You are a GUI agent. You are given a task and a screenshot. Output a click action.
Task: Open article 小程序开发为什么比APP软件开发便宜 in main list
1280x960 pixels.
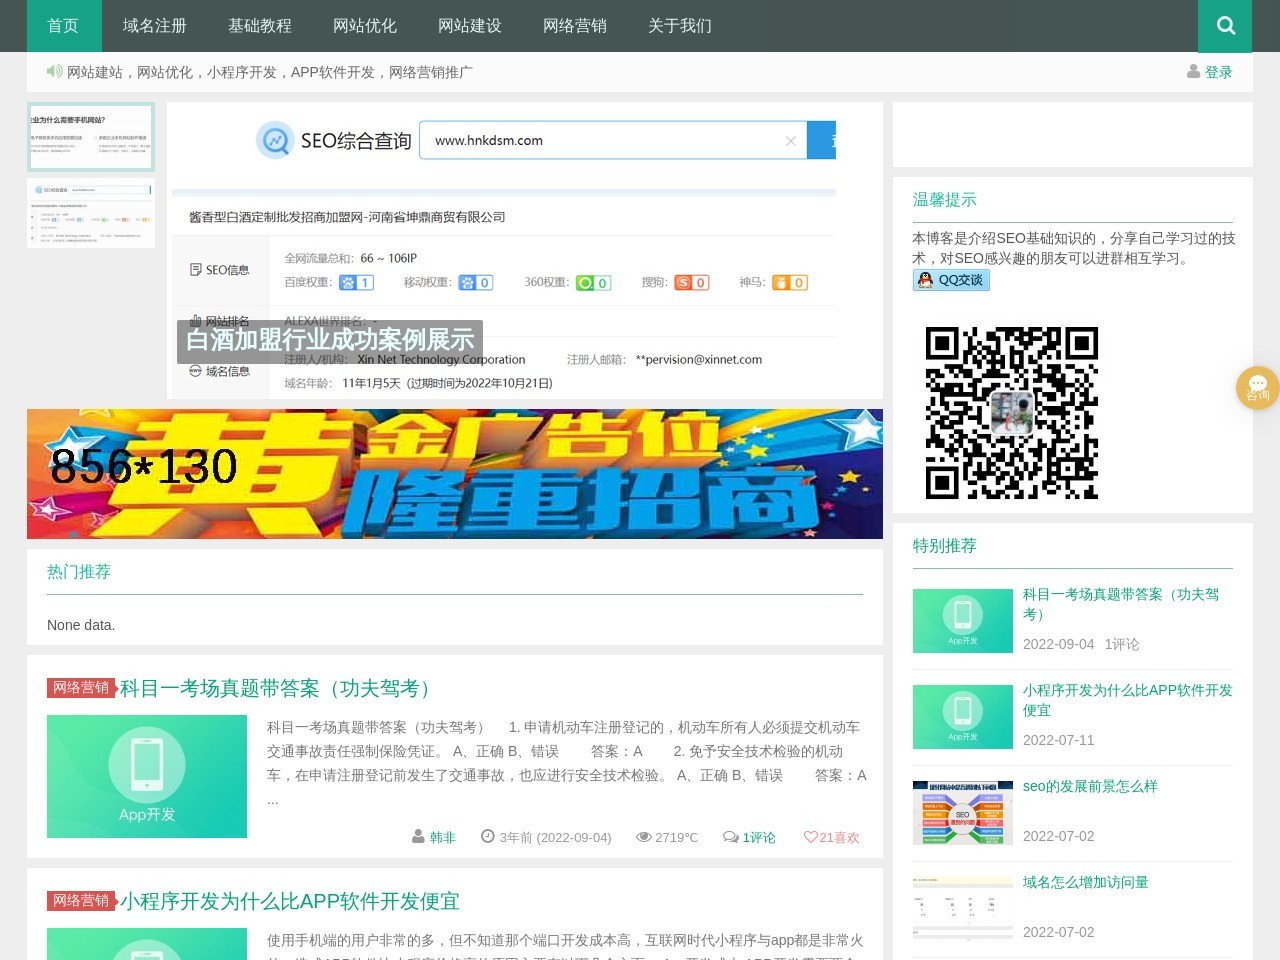tap(290, 901)
